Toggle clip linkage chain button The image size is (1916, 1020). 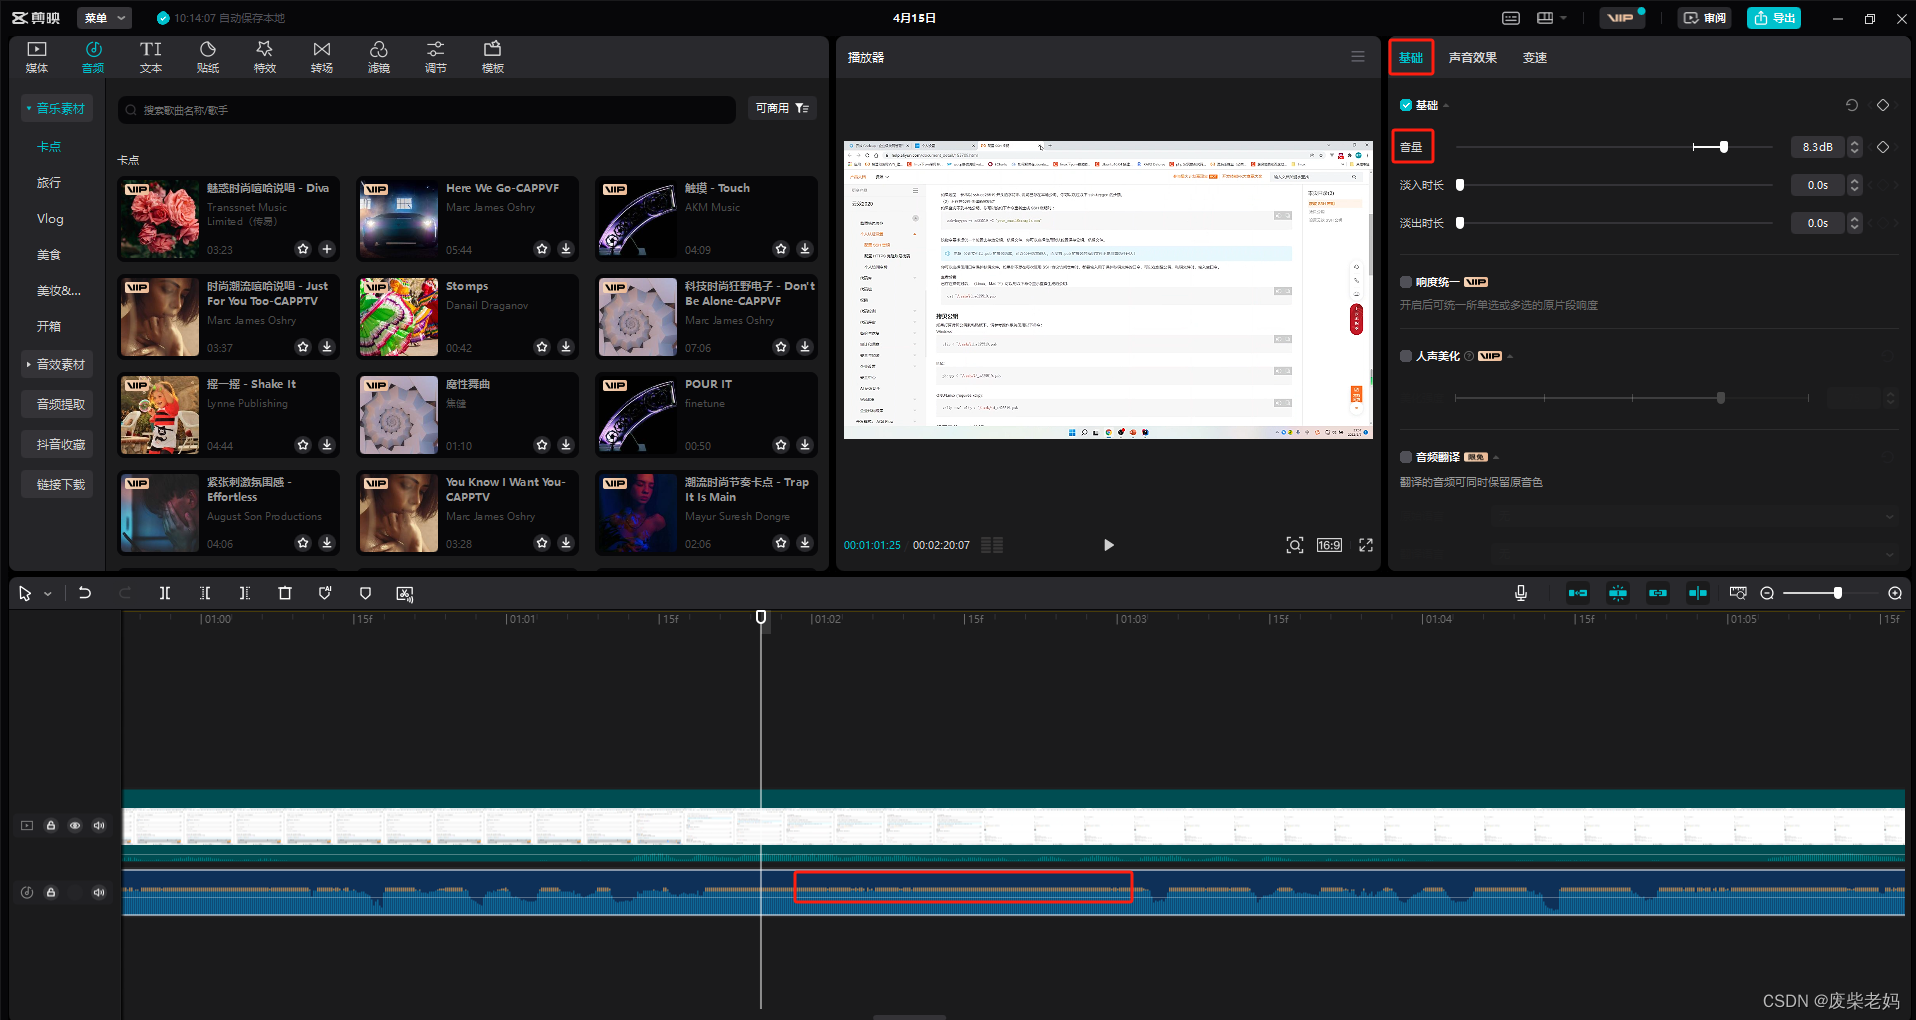pos(1658,593)
